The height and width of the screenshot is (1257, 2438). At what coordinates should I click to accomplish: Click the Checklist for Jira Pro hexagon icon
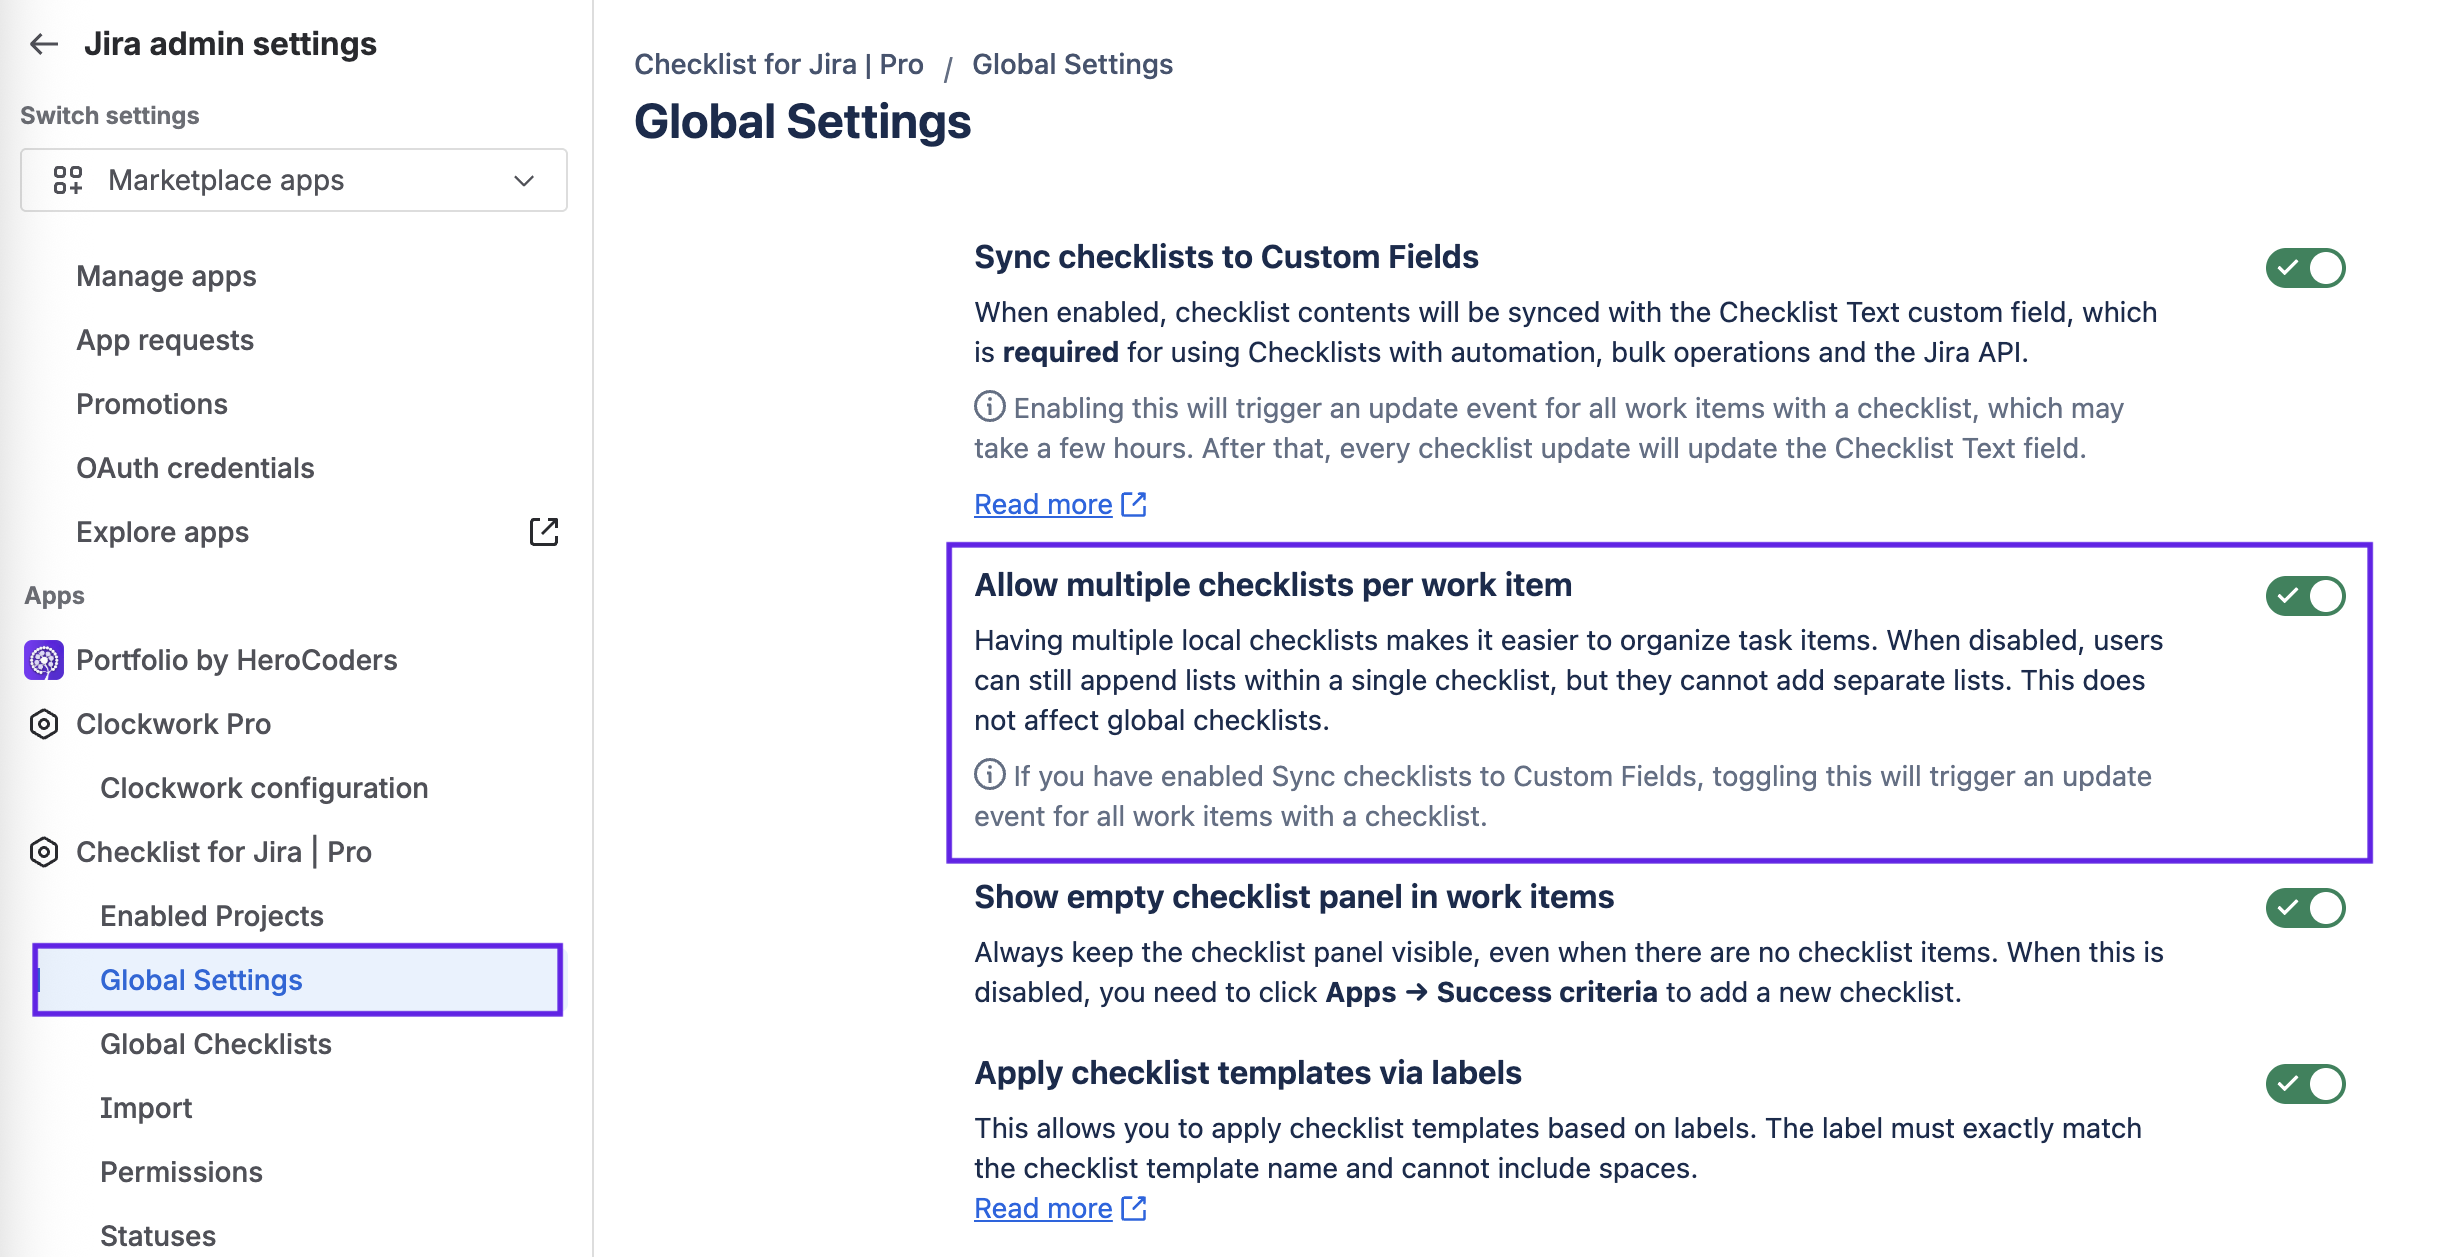pyautogui.click(x=44, y=852)
